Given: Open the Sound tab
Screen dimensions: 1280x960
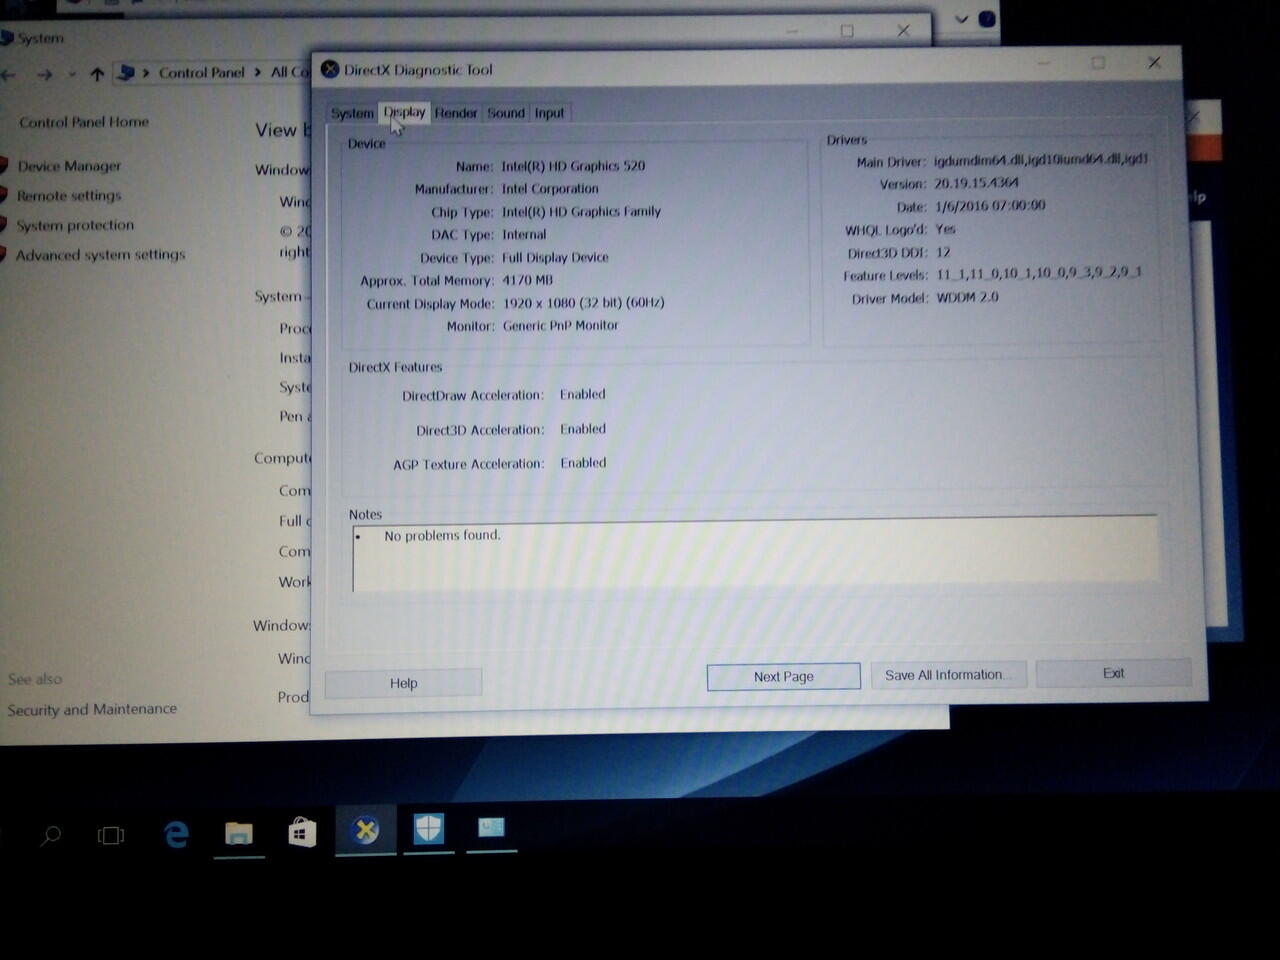Looking at the screenshot, I should (x=506, y=113).
